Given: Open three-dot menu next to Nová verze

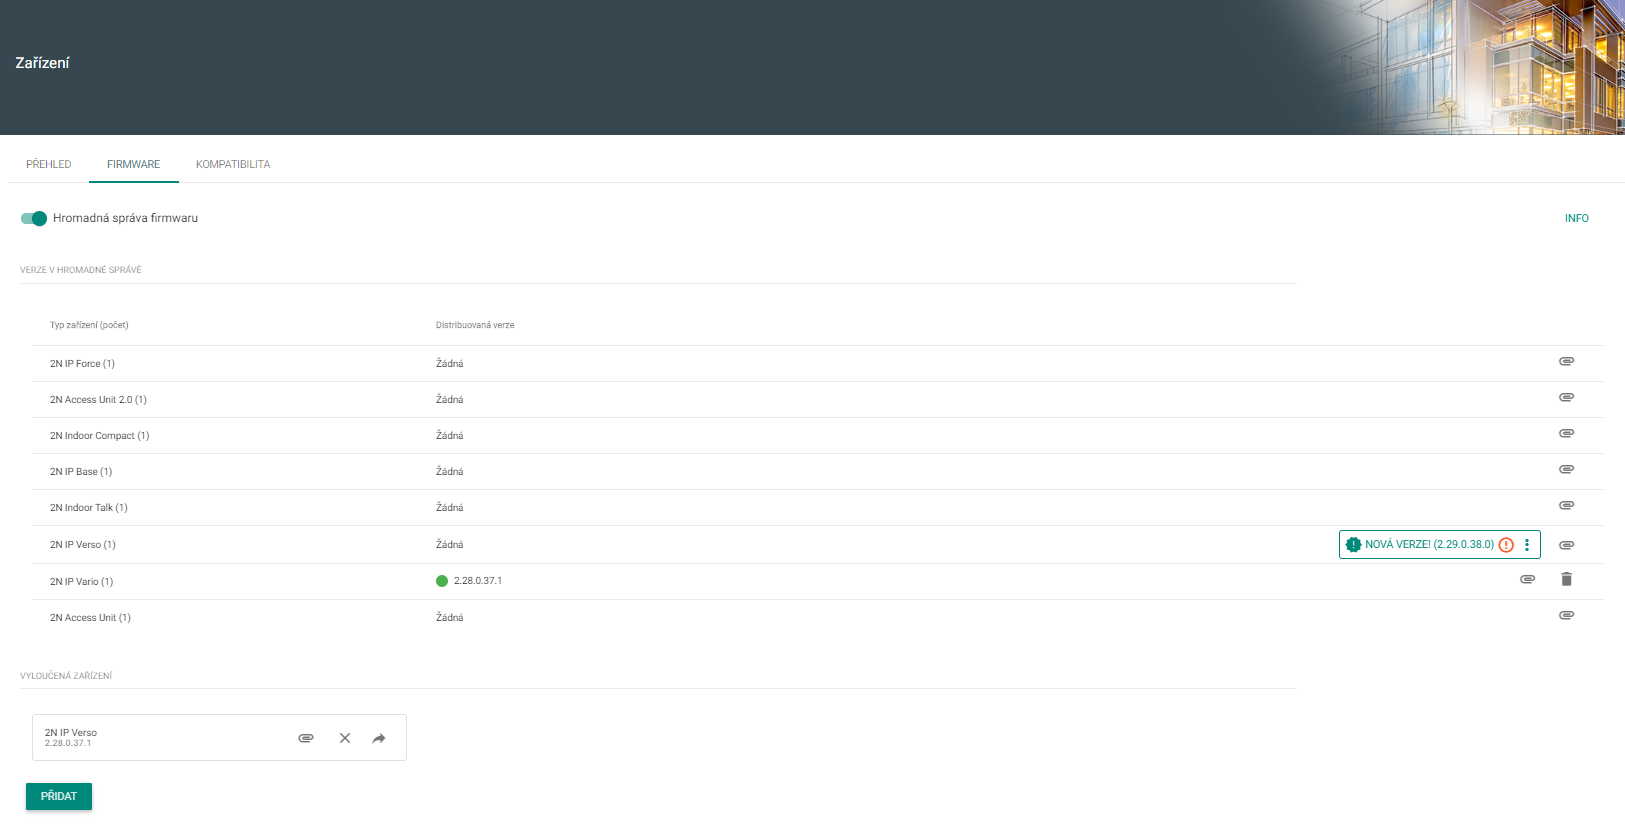Looking at the screenshot, I should tap(1527, 545).
